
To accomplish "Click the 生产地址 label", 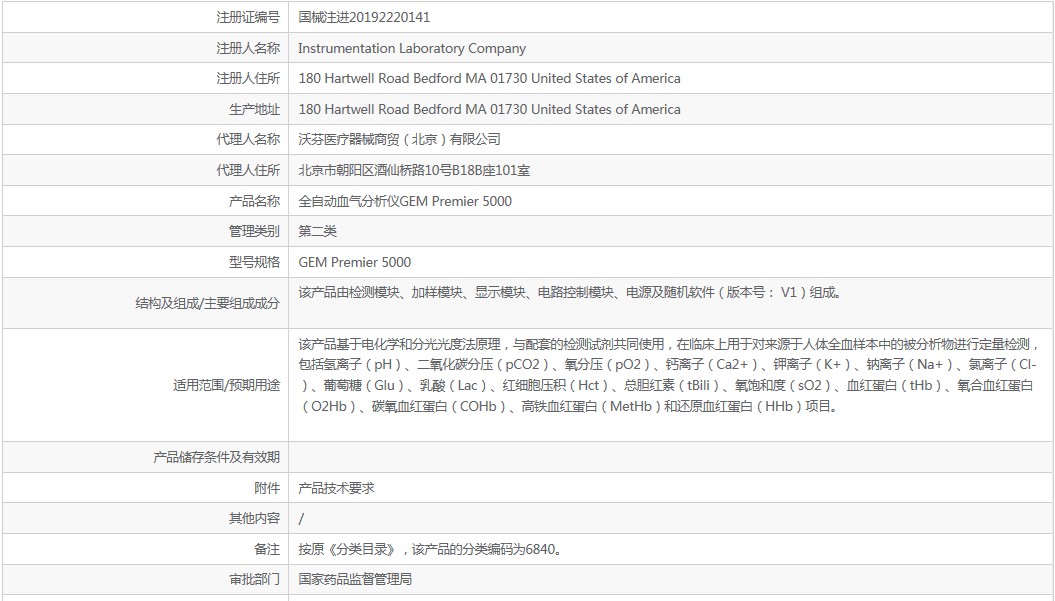I will [x=254, y=110].
